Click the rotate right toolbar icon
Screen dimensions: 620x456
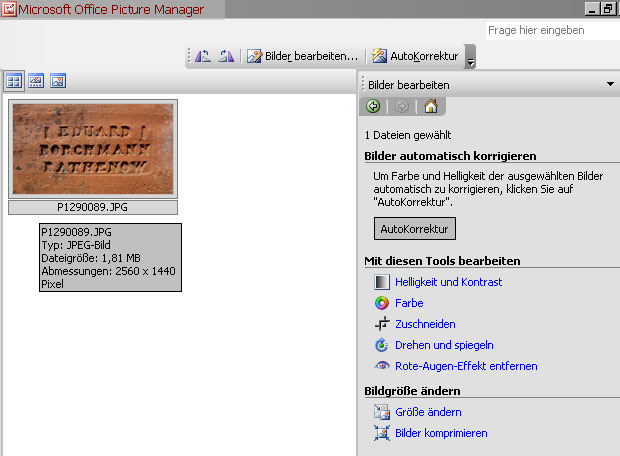[x=226, y=56]
